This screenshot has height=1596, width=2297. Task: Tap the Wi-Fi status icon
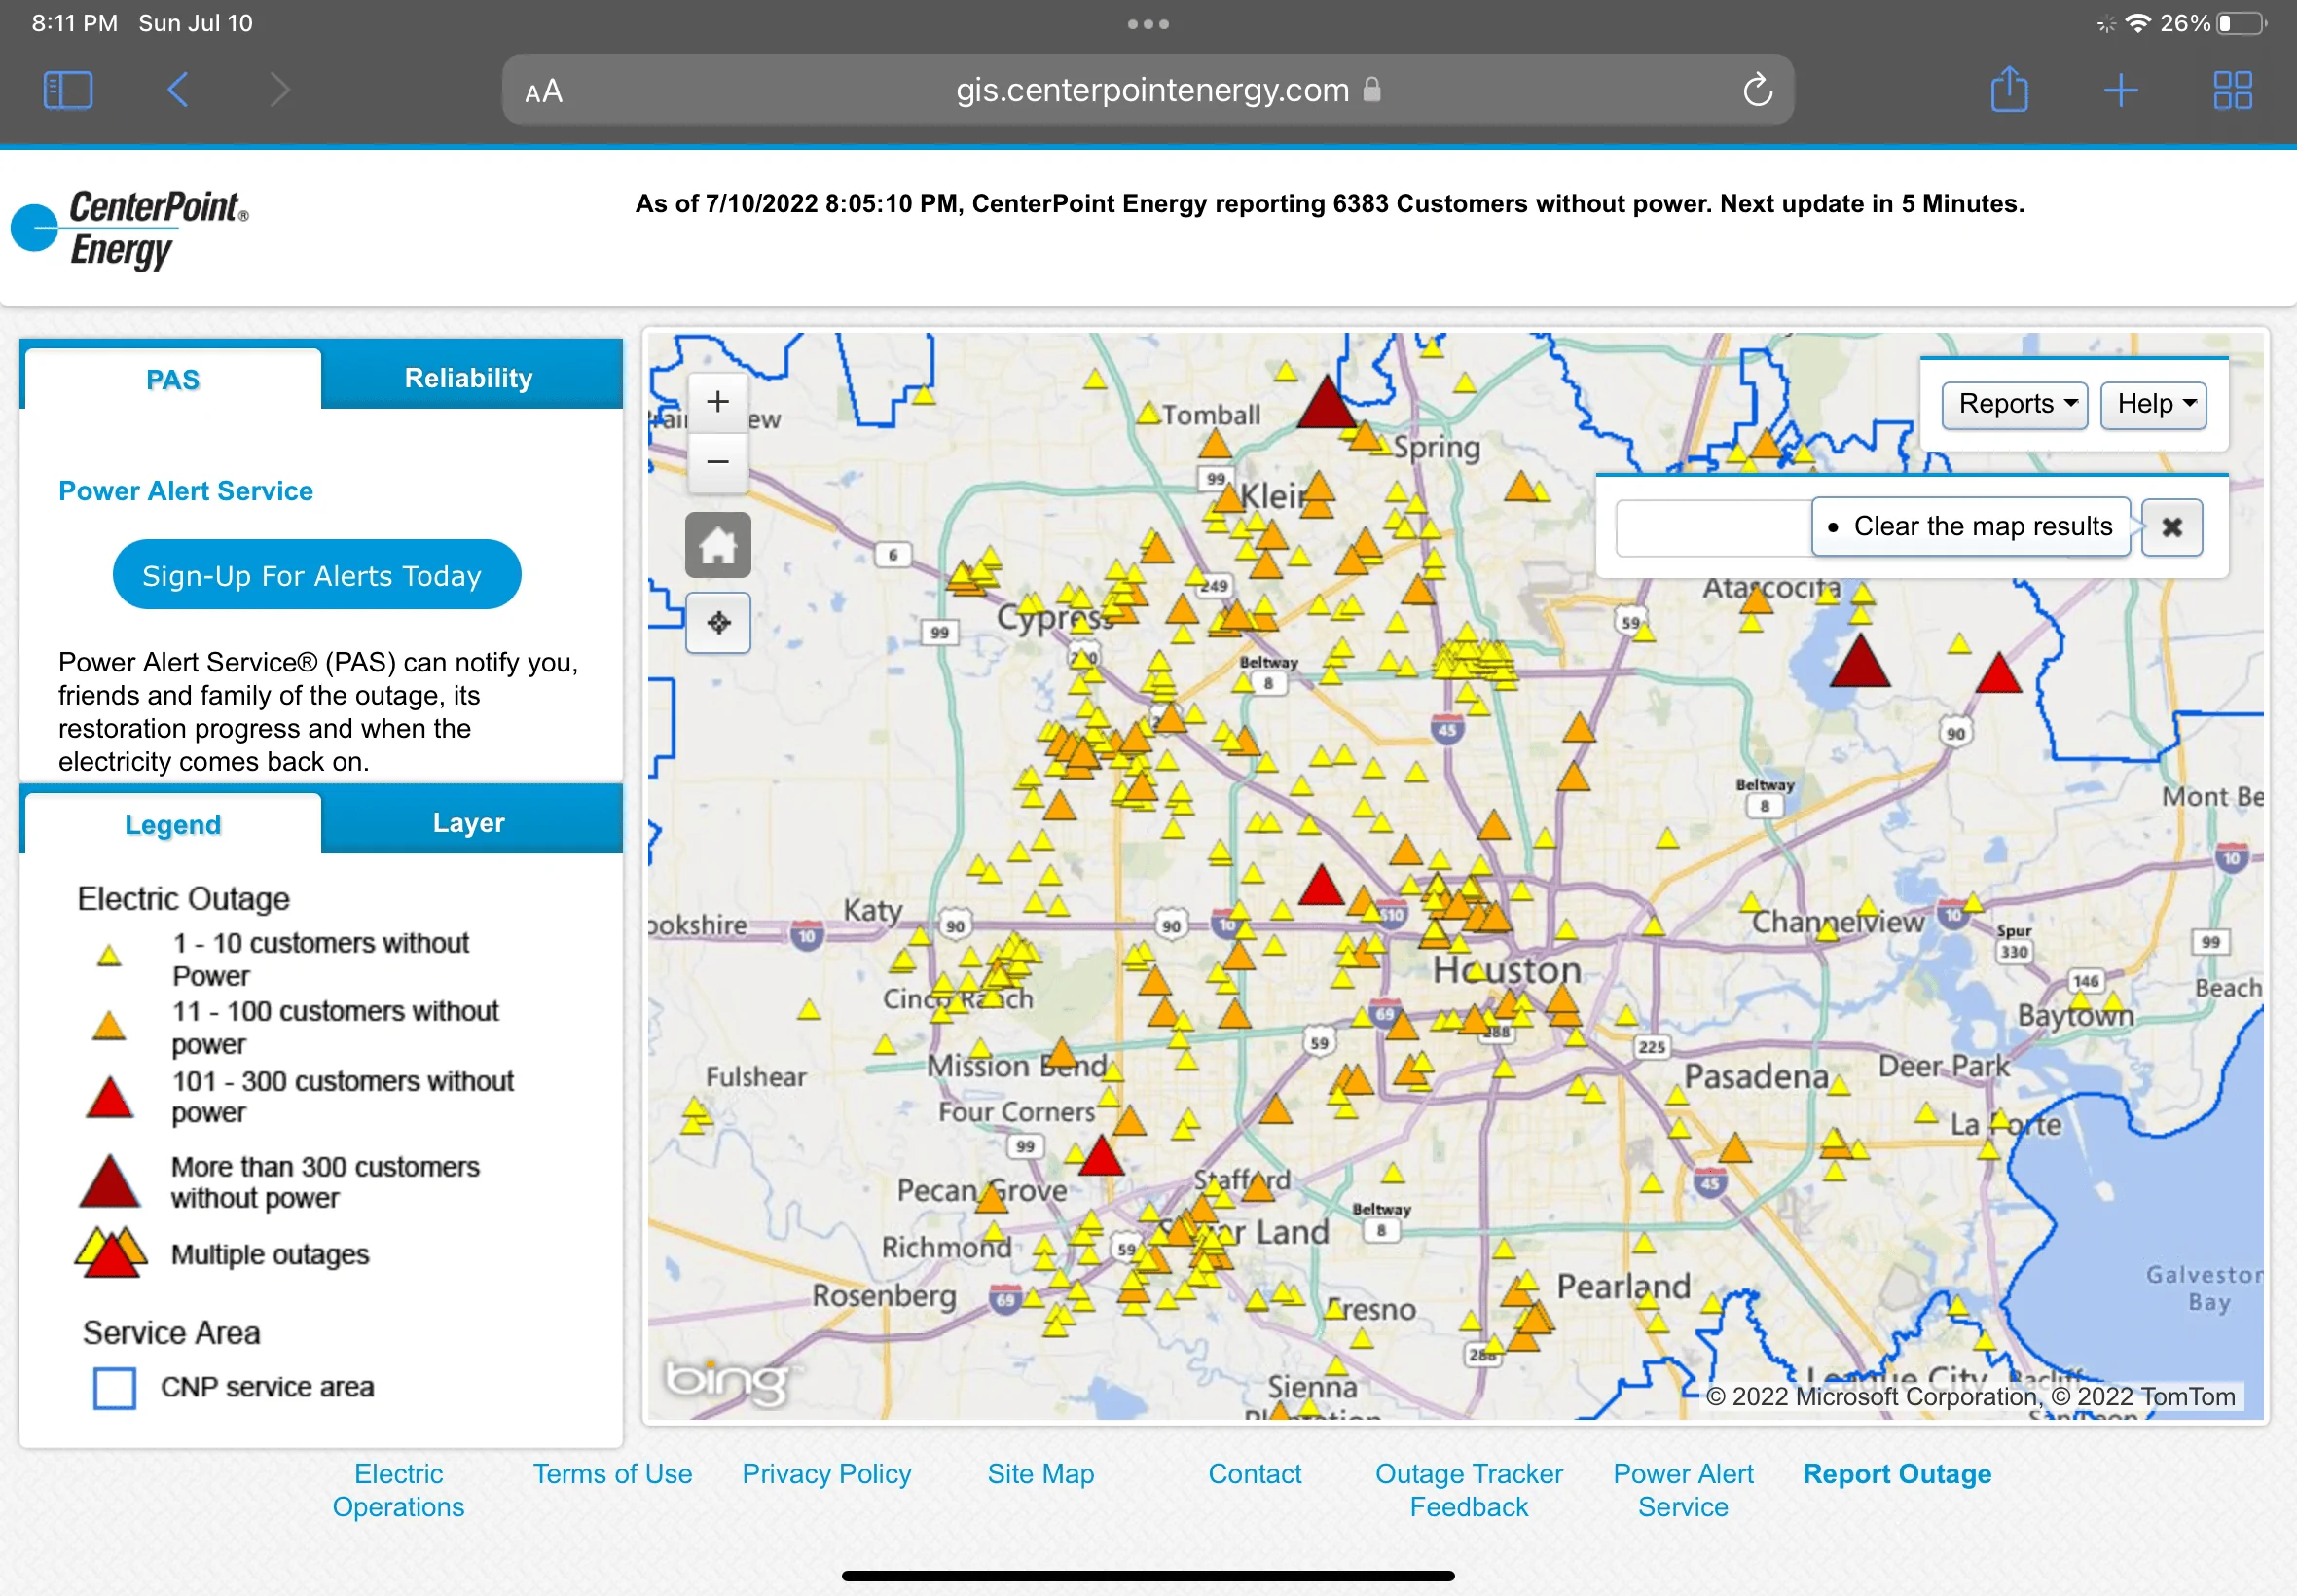[x=2137, y=23]
